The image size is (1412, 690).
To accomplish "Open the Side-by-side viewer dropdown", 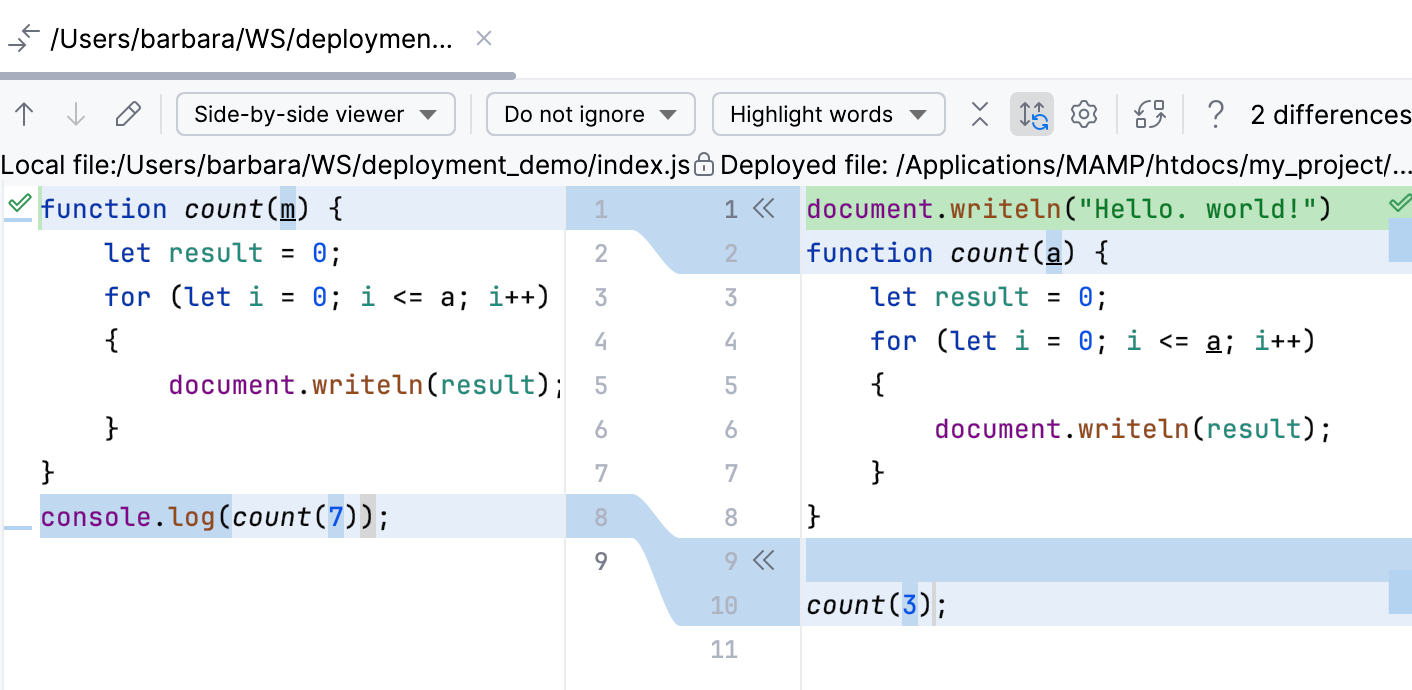I will 315,114.
